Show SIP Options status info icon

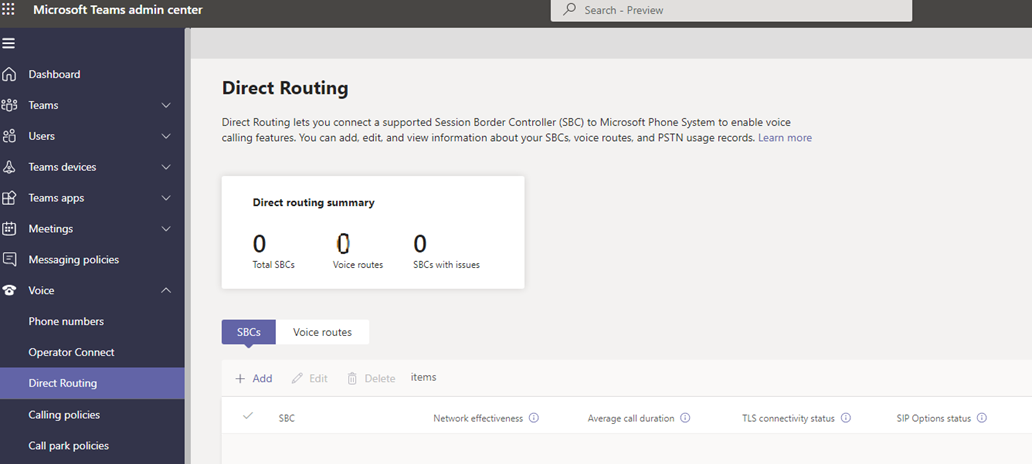coord(982,418)
